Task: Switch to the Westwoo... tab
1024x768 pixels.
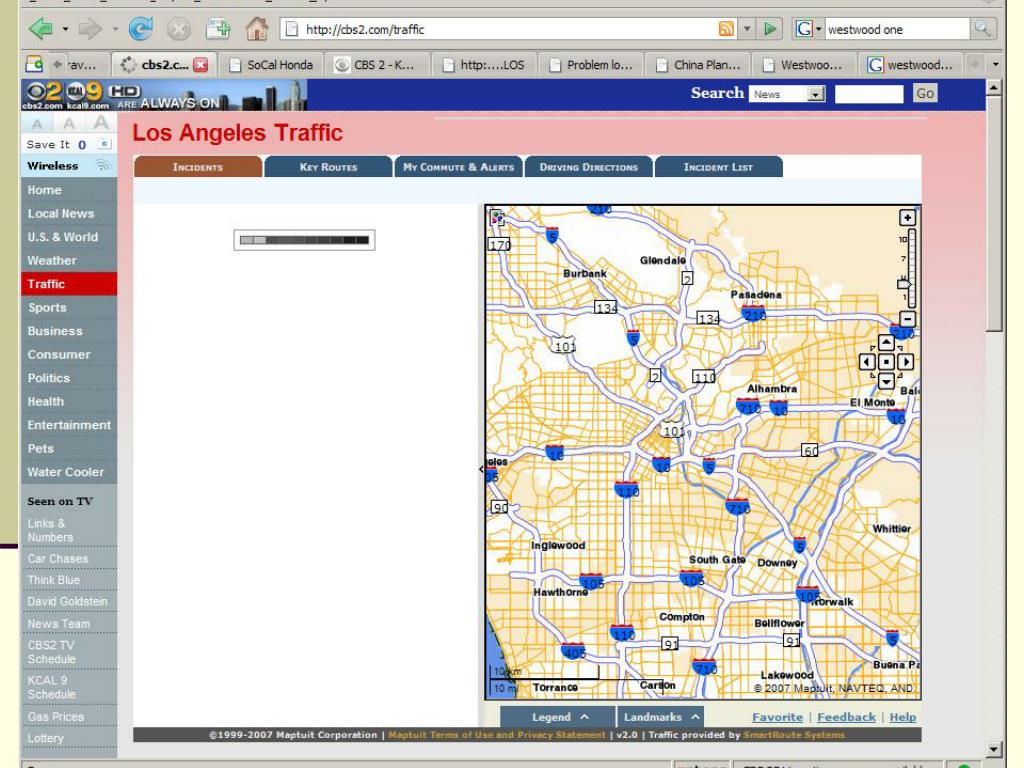Action: tap(805, 65)
